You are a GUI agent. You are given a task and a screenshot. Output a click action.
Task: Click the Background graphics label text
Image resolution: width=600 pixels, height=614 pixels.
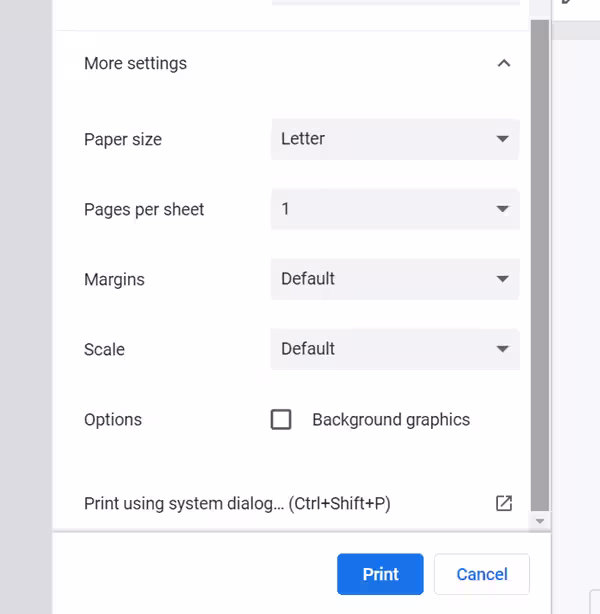[390, 419]
